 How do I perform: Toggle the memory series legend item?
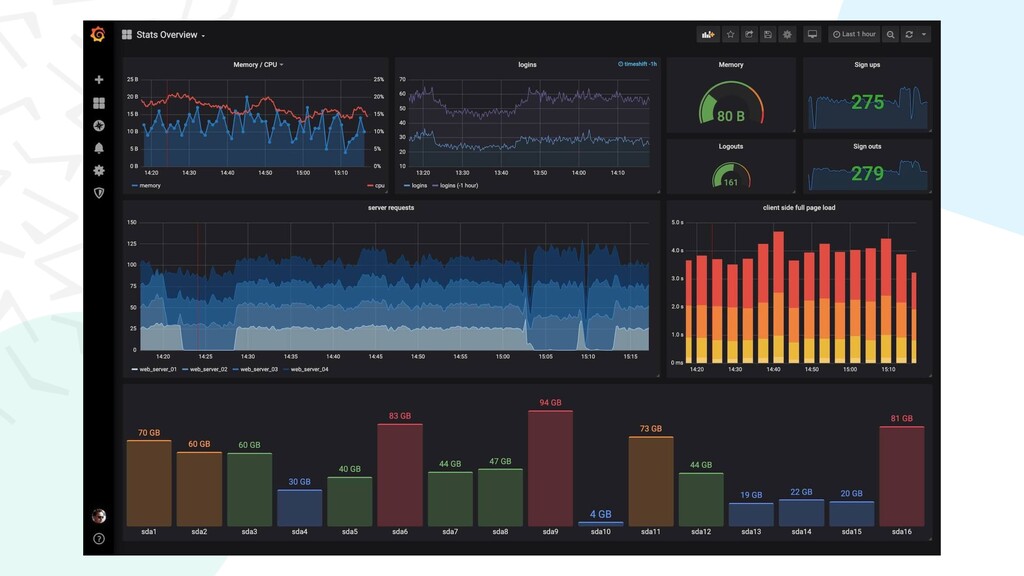[146, 185]
